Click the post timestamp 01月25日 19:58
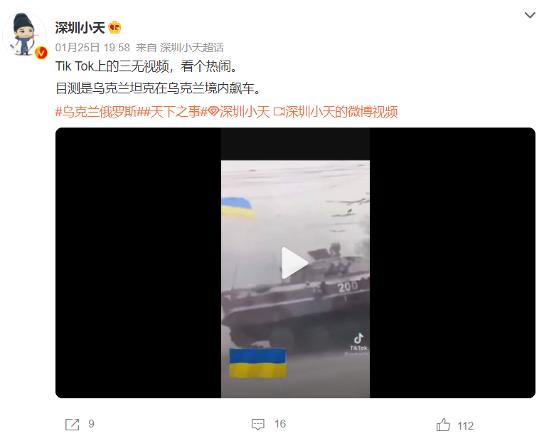Screen dimensions: 555x445 93,47
